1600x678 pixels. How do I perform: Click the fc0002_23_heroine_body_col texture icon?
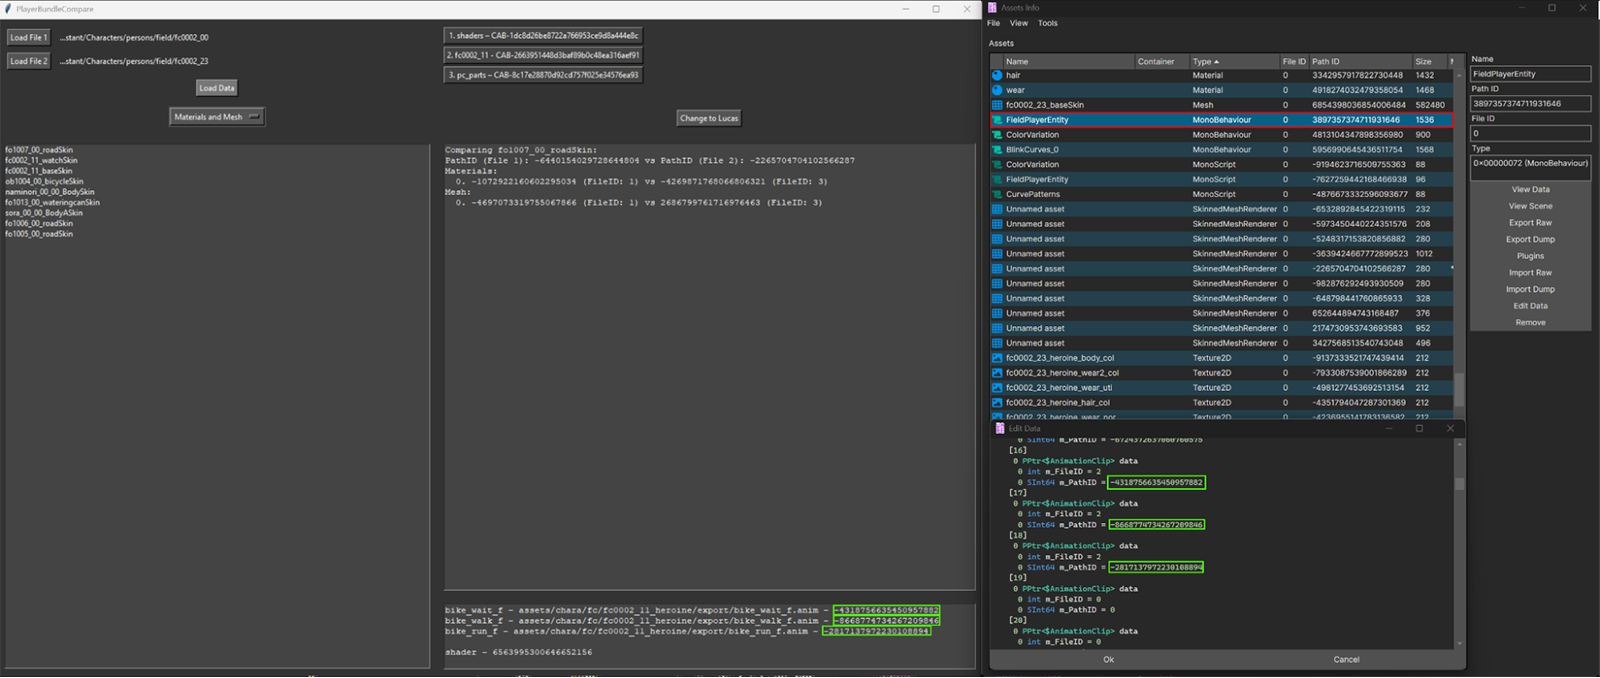click(x=997, y=358)
